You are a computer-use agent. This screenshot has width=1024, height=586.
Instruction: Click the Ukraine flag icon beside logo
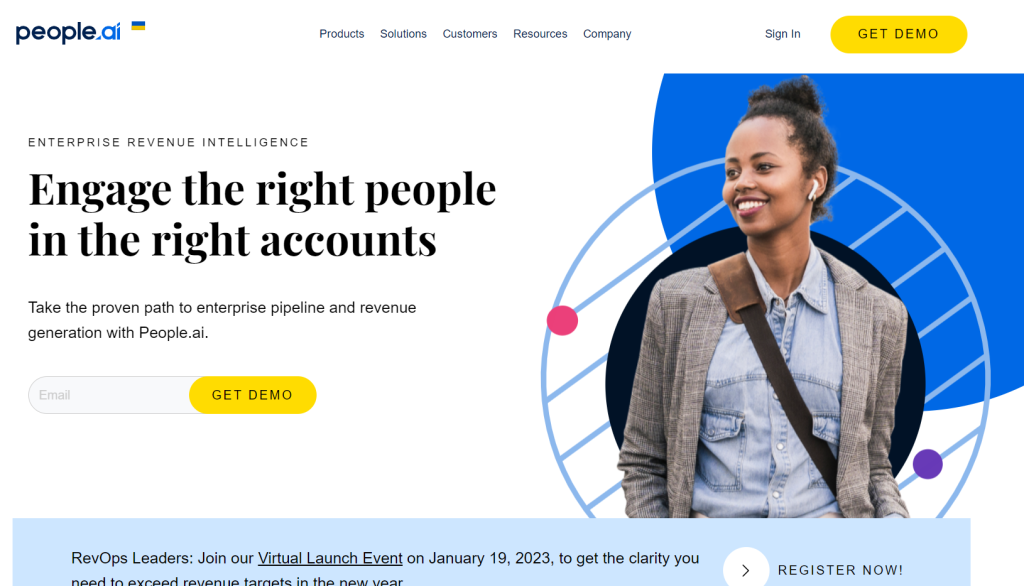(x=138, y=26)
